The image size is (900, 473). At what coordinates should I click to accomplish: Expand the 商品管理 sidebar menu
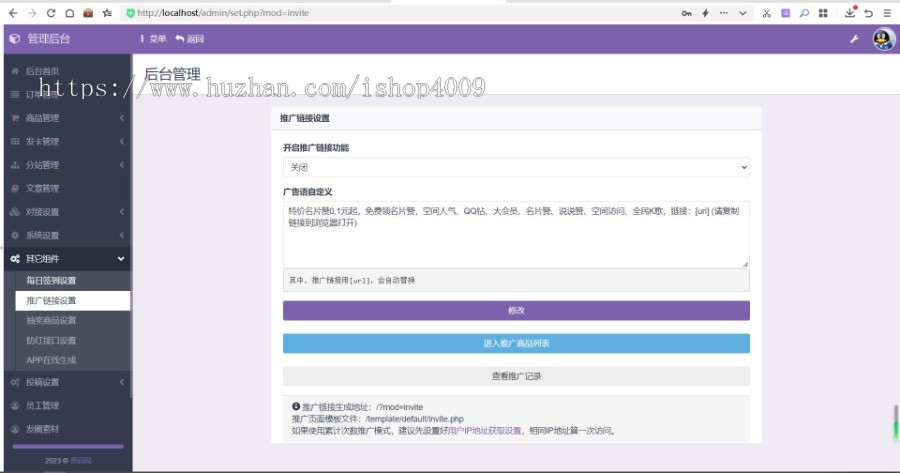(x=68, y=118)
